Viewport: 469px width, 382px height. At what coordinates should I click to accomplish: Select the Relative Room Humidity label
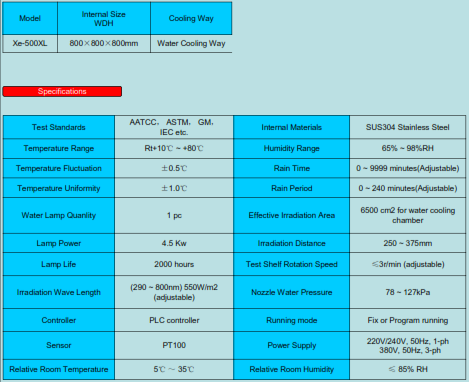point(292,369)
